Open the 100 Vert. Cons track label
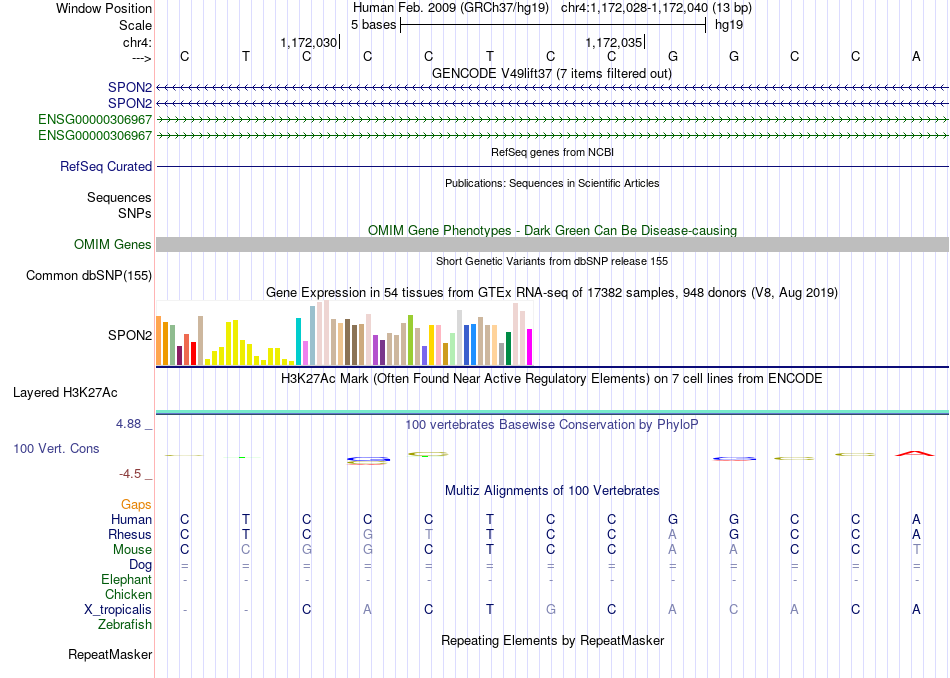This screenshot has height=678, width=950. 56,448
